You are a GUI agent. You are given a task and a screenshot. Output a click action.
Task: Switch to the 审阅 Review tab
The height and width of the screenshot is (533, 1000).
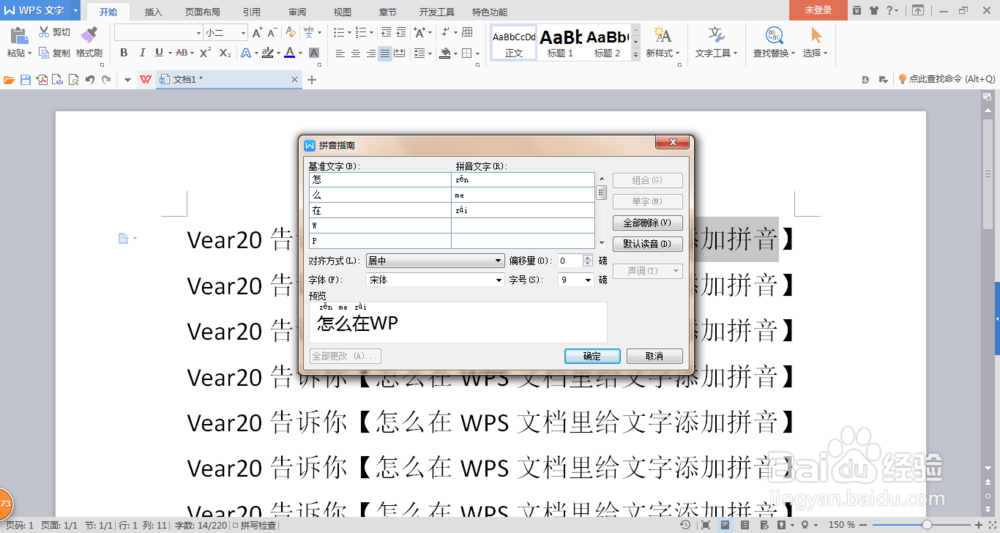[x=297, y=11]
